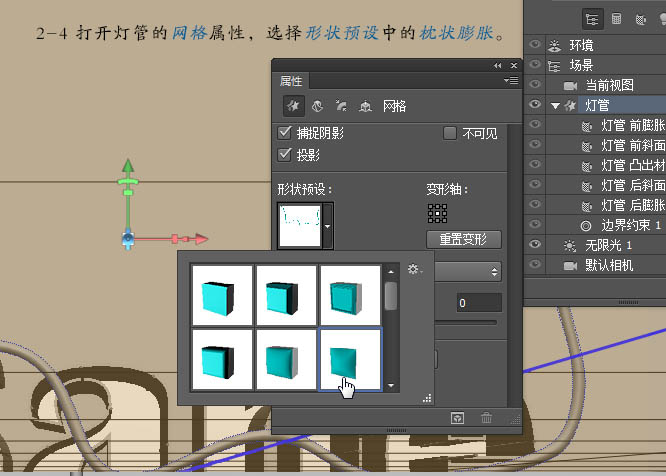Hide the 无限光 1 light layer
Viewport: 666px width, 476px height.
(535, 245)
